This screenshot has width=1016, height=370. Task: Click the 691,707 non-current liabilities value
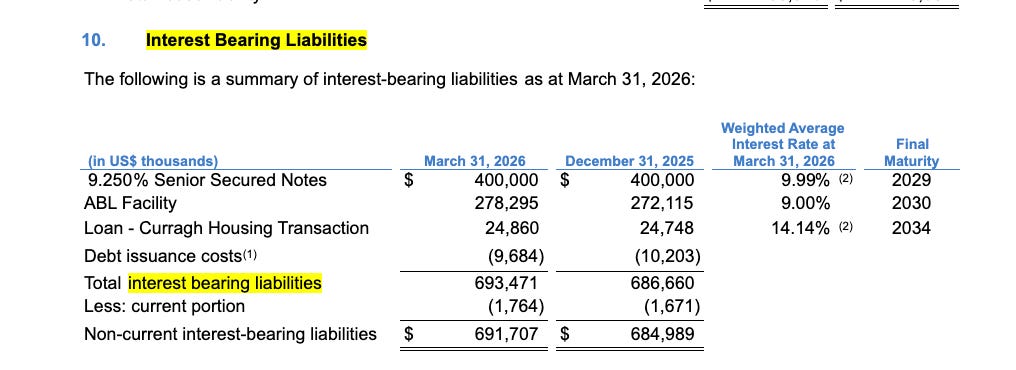tap(505, 334)
